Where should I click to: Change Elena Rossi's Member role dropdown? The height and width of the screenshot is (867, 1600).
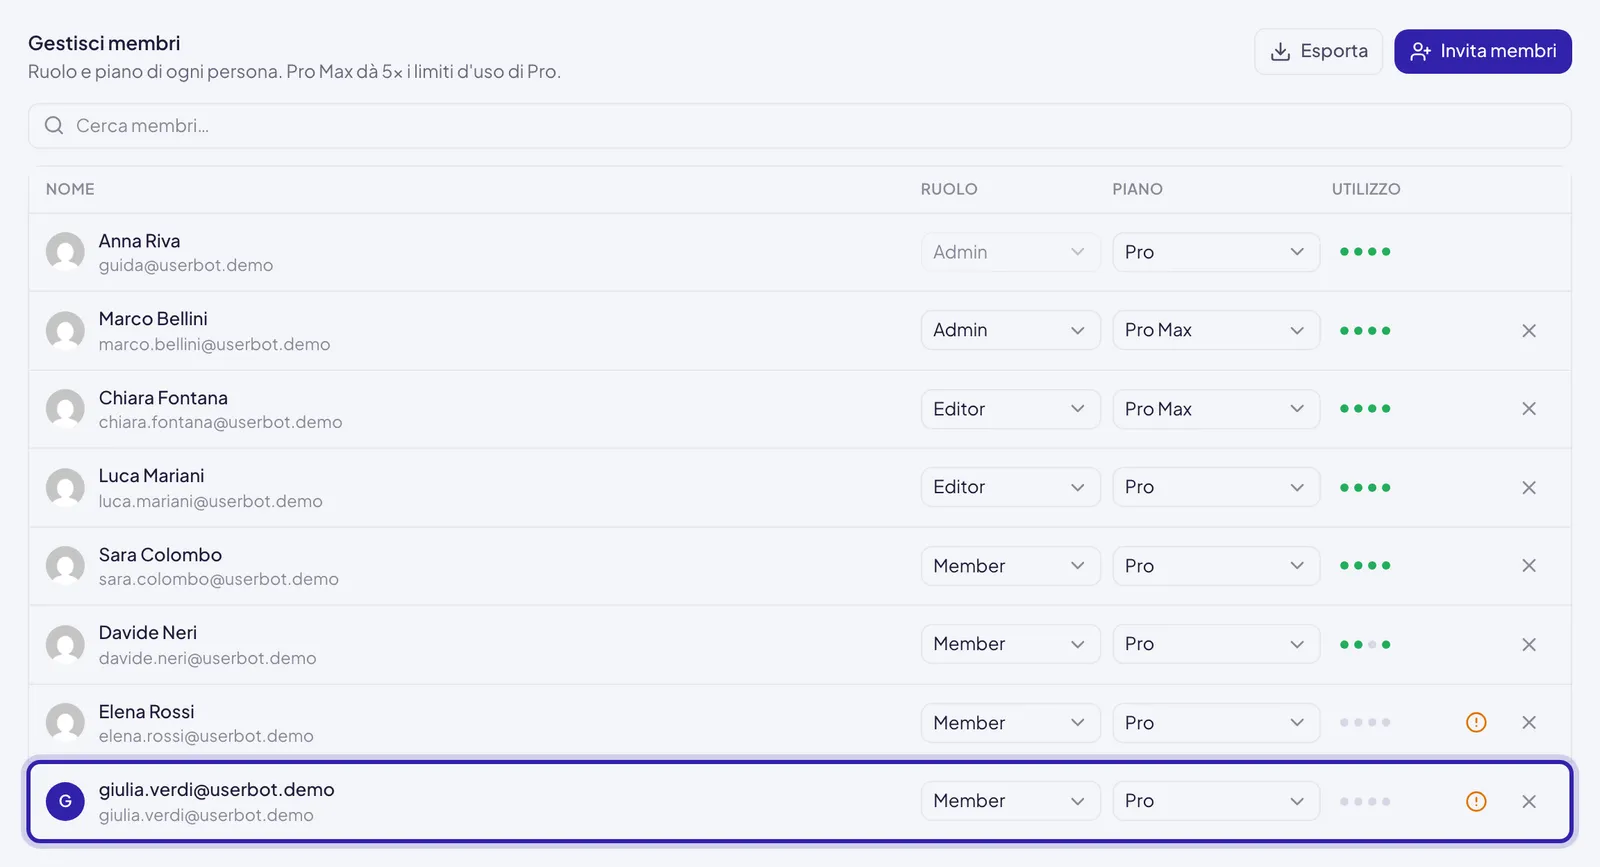(1010, 723)
